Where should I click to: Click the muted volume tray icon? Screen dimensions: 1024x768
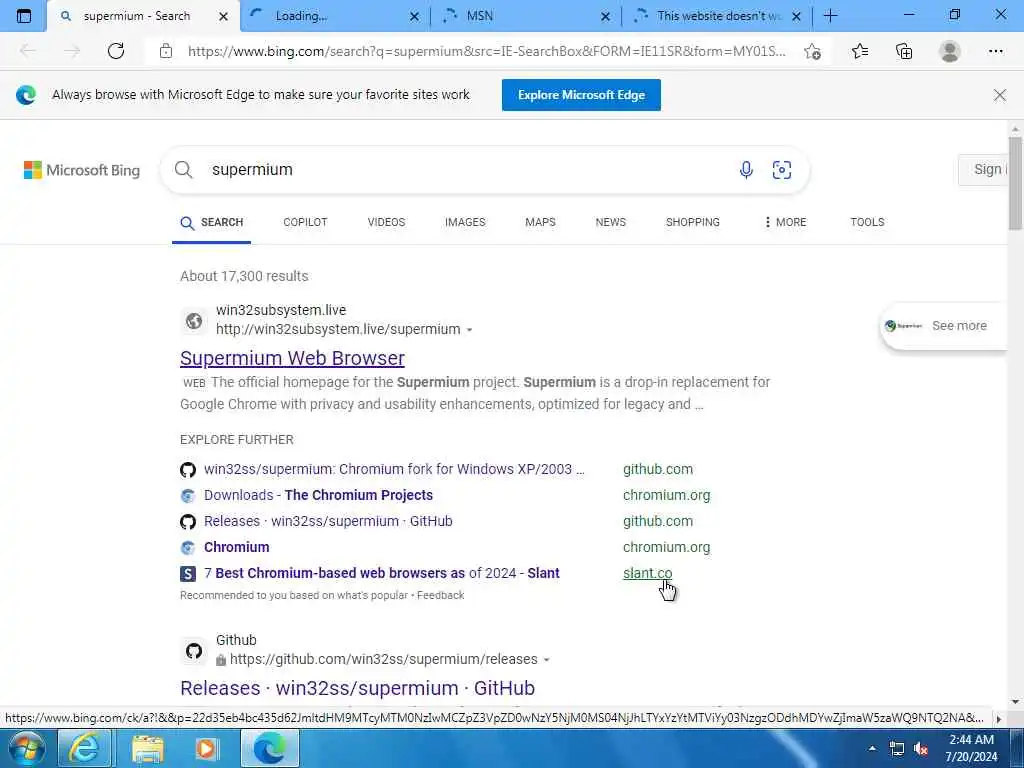(x=921, y=749)
